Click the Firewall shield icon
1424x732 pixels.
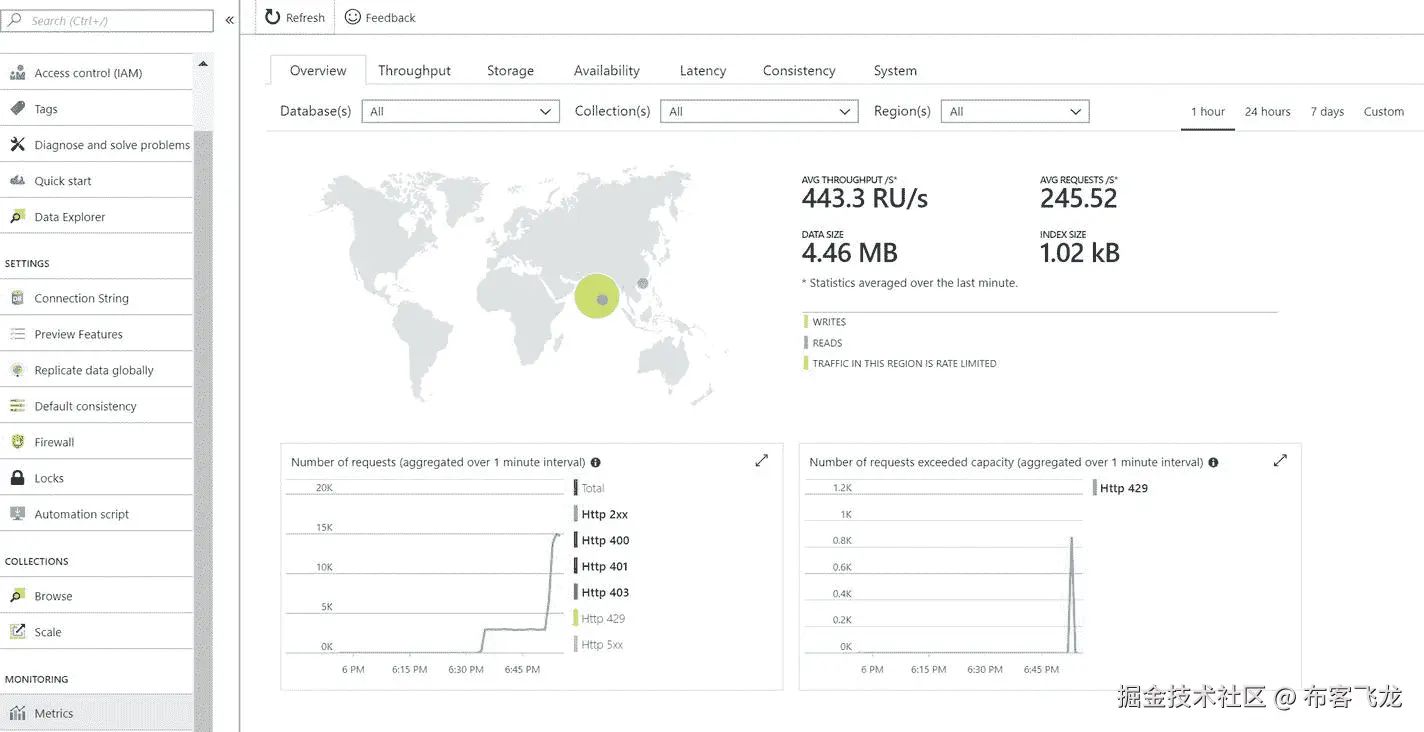(17, 442)
